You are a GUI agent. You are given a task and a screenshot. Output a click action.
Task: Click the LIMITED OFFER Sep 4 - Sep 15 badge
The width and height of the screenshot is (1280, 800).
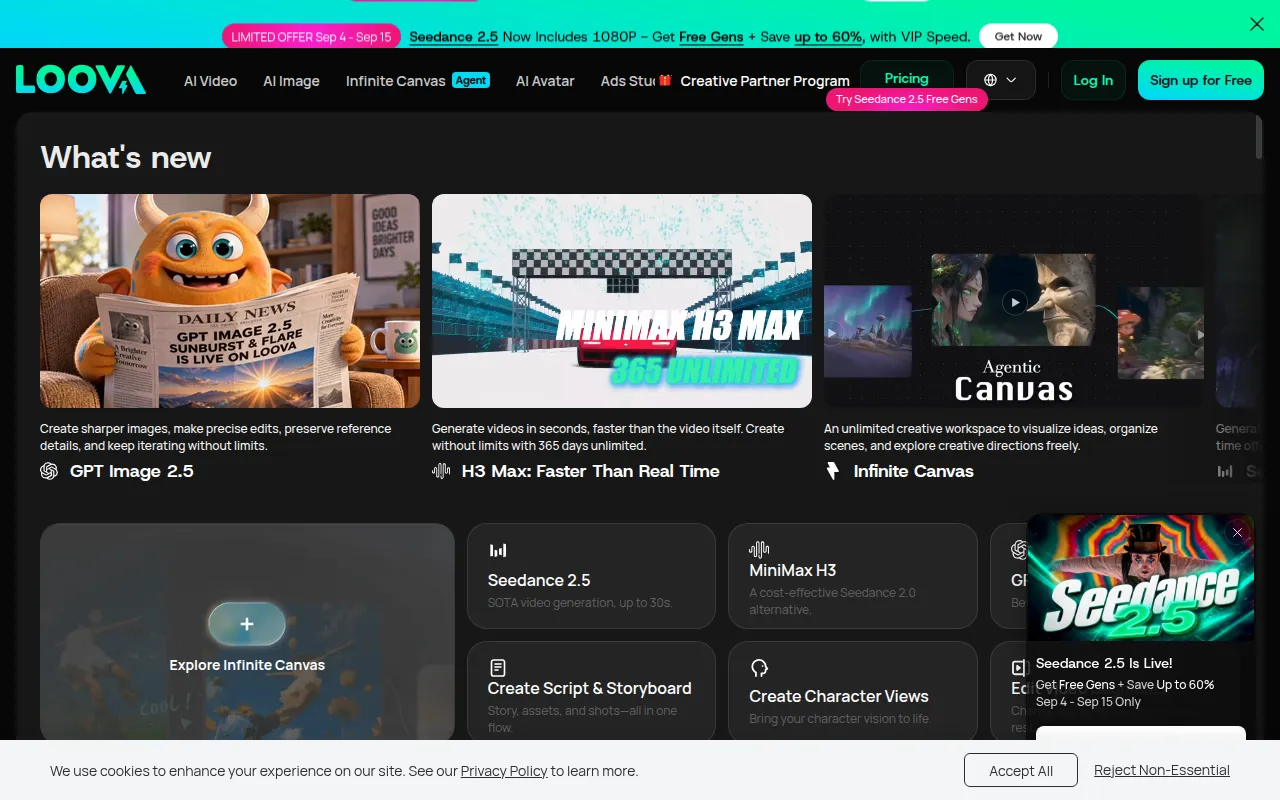[311, 37]
